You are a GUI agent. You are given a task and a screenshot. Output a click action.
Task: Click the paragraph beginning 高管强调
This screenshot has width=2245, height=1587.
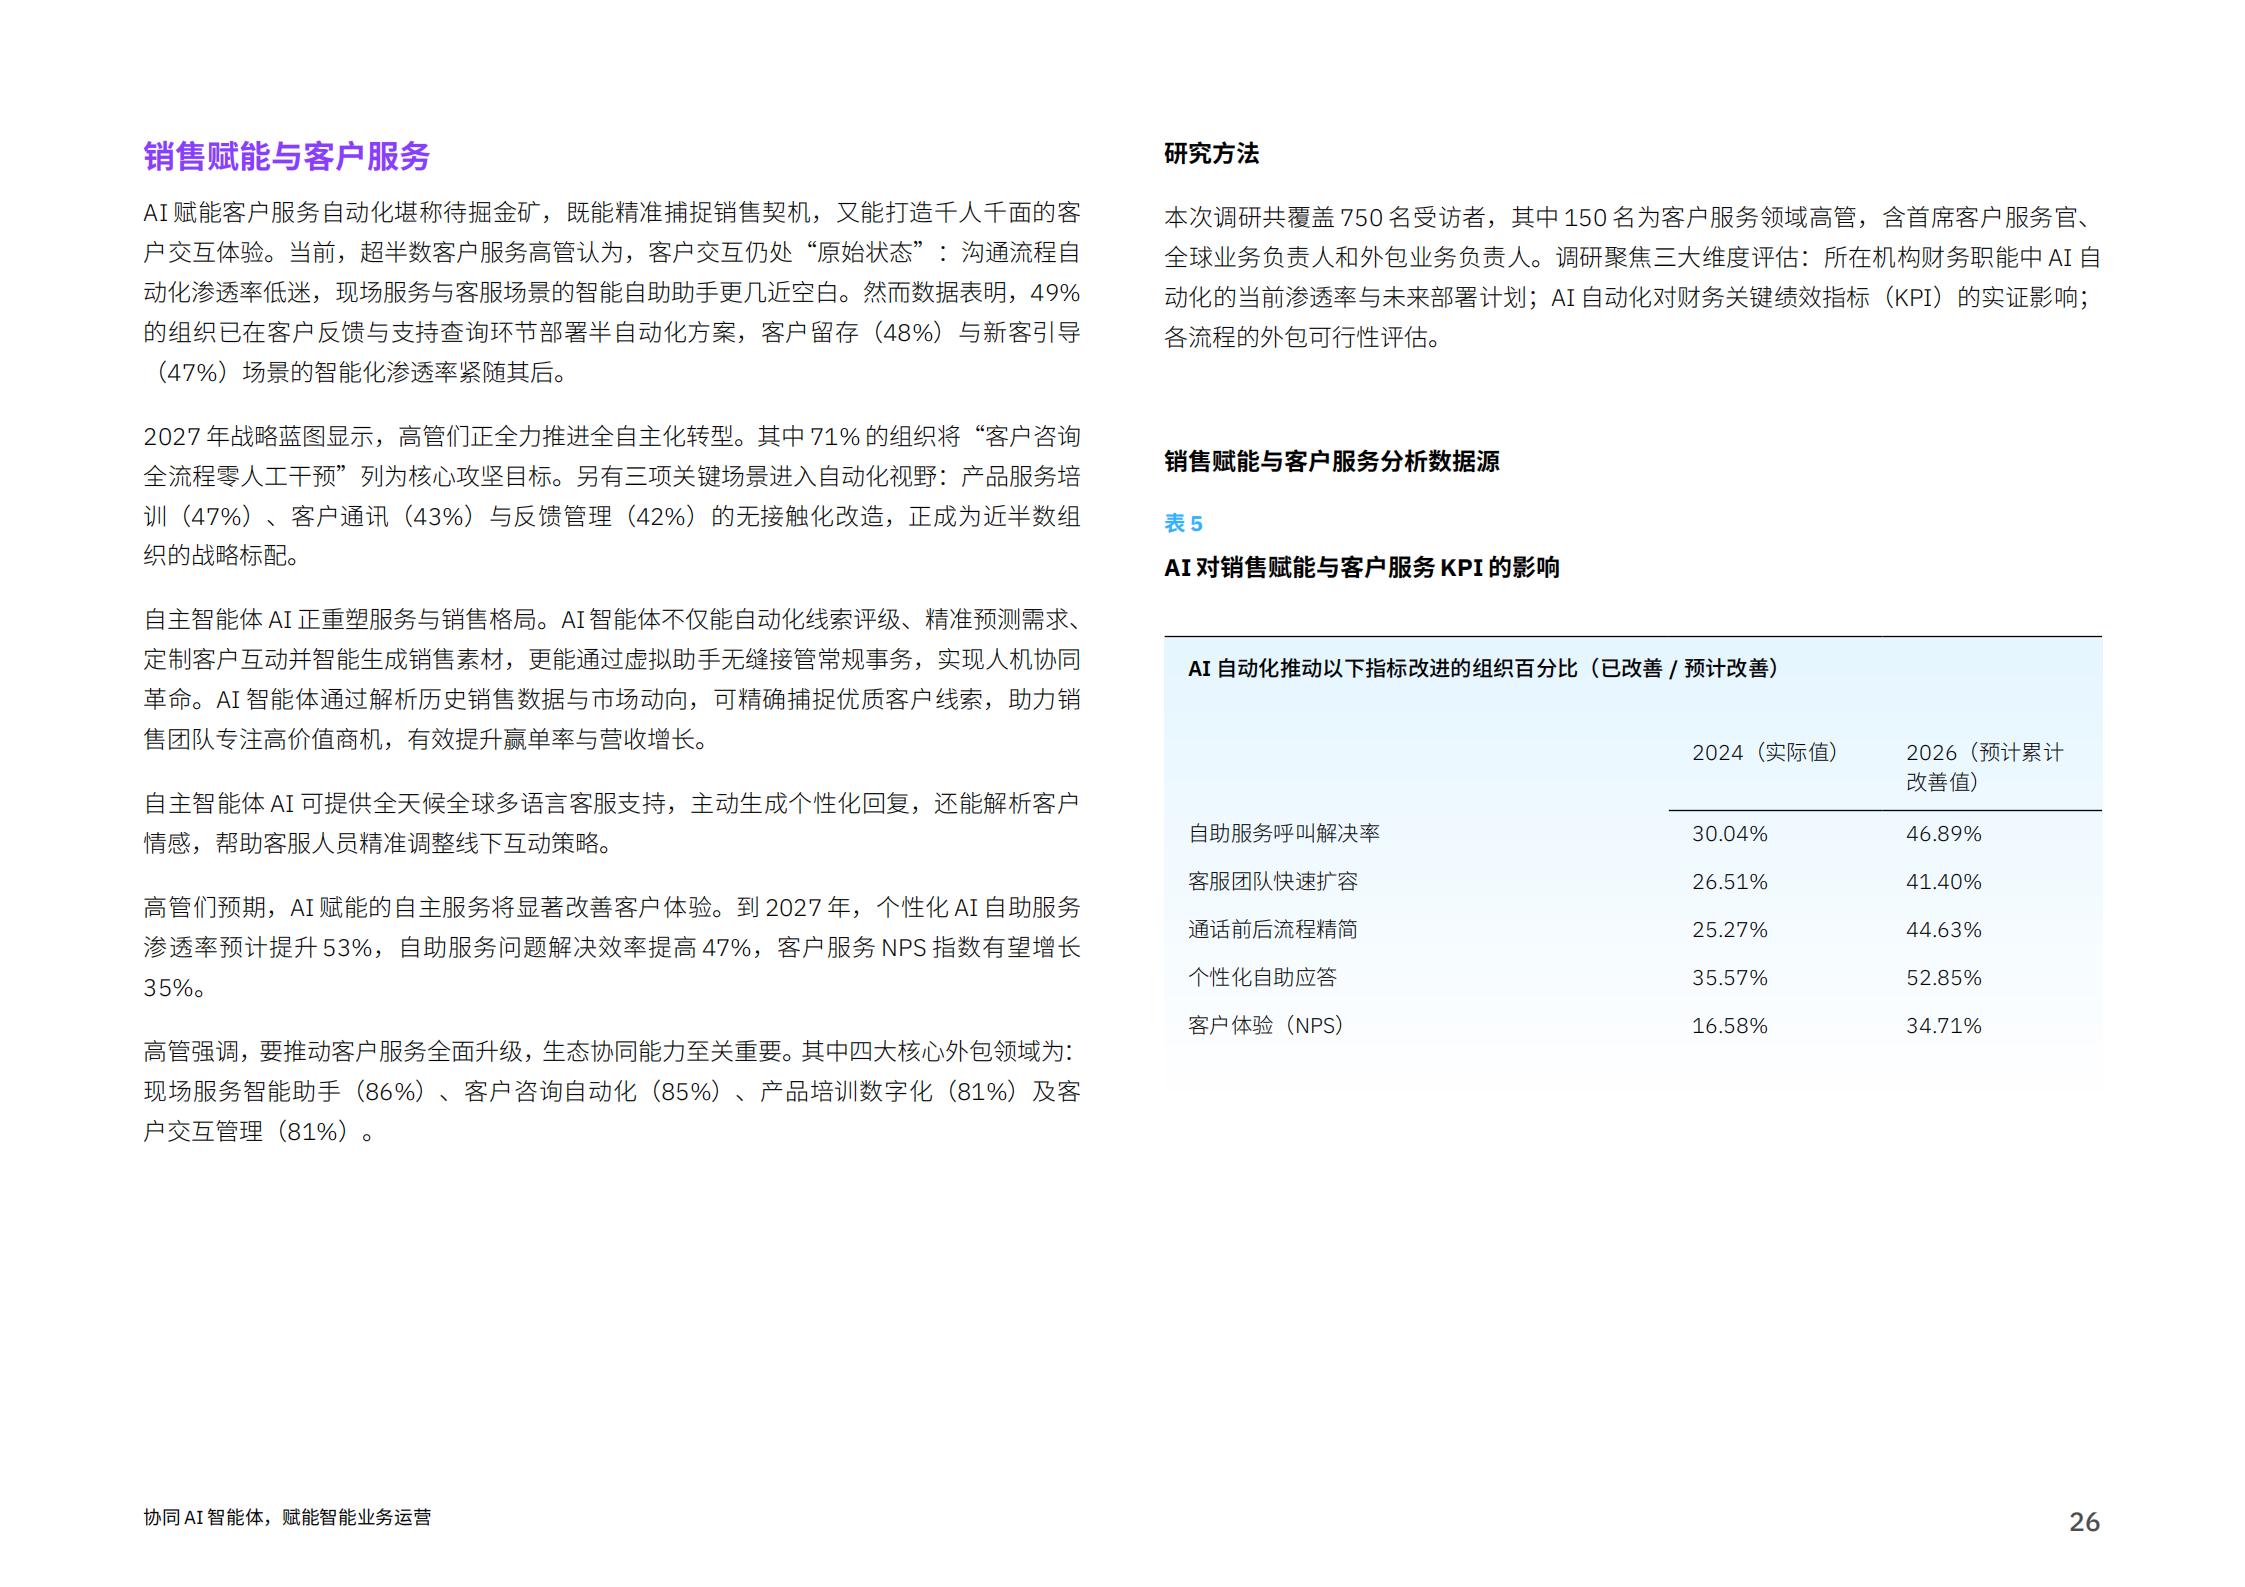point(612,1092)
